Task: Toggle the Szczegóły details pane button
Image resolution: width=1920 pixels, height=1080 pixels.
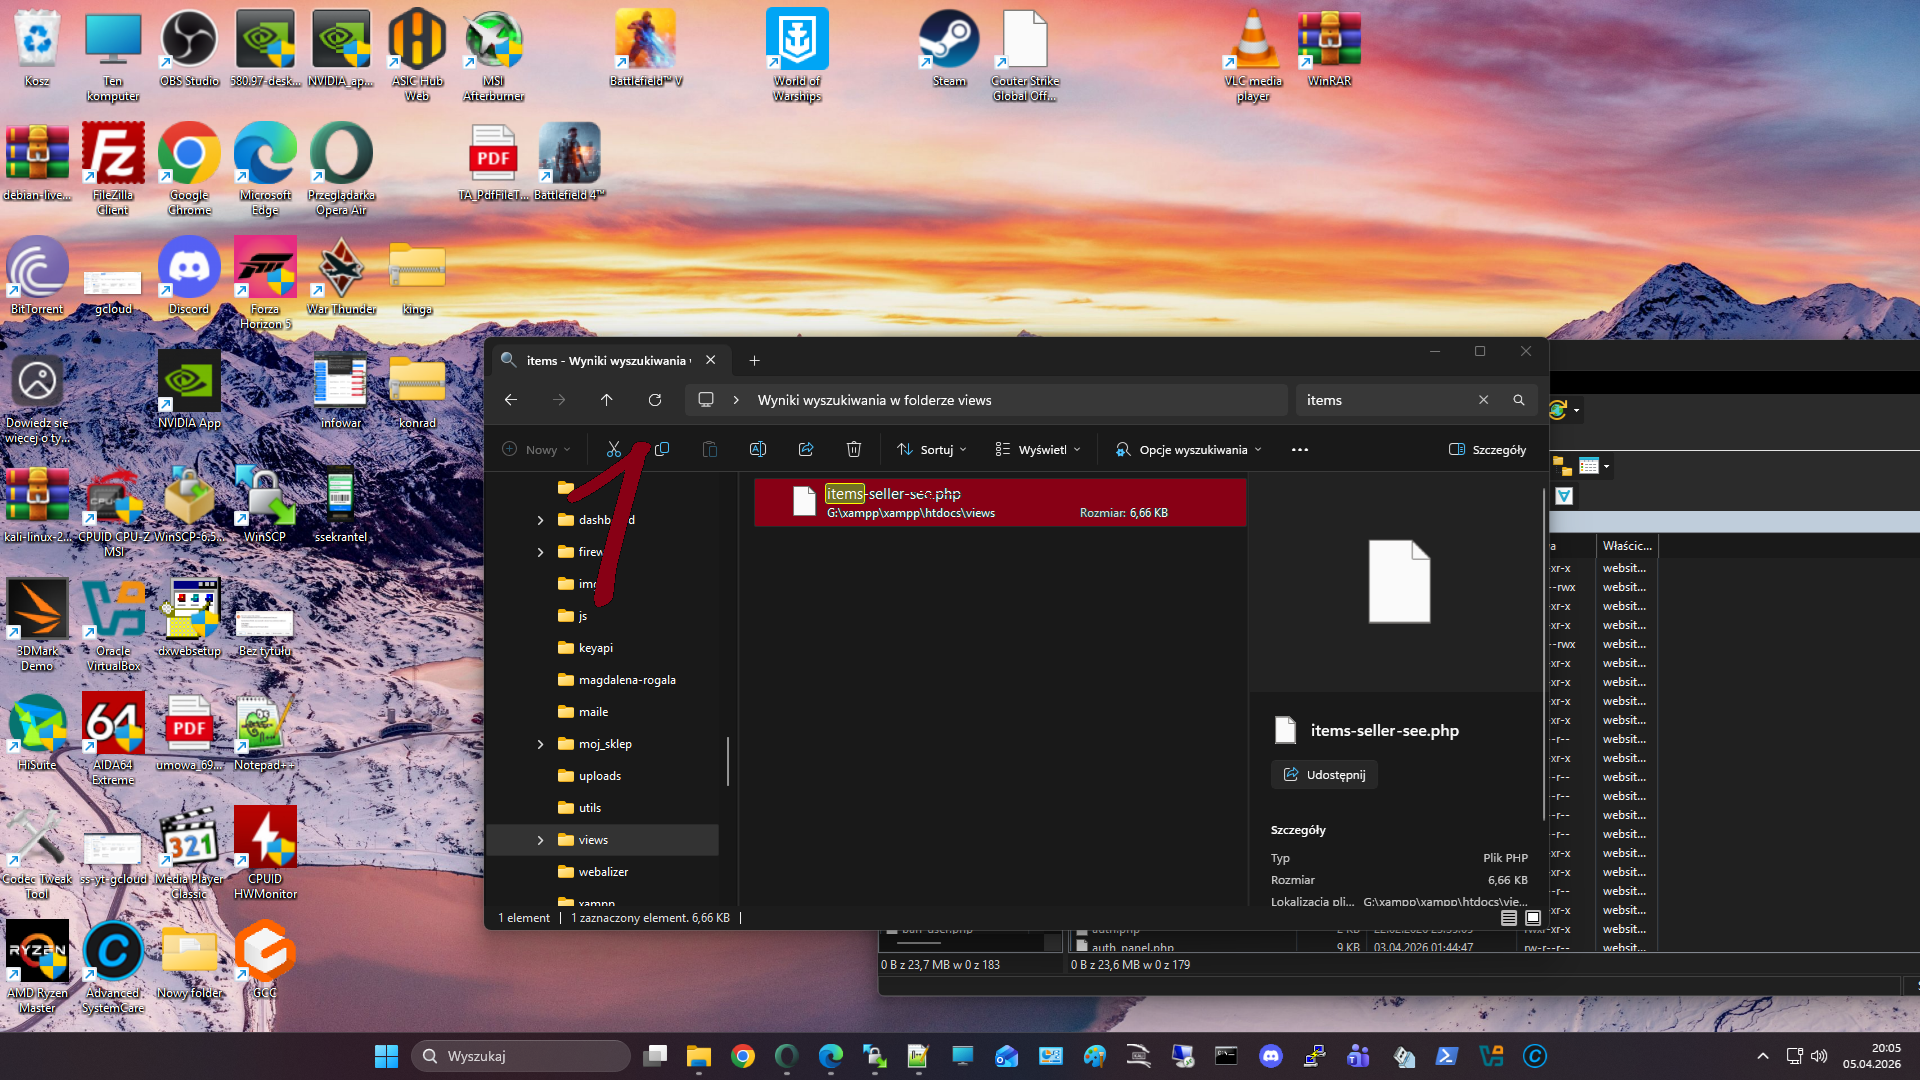Action: pos(1488,450)
